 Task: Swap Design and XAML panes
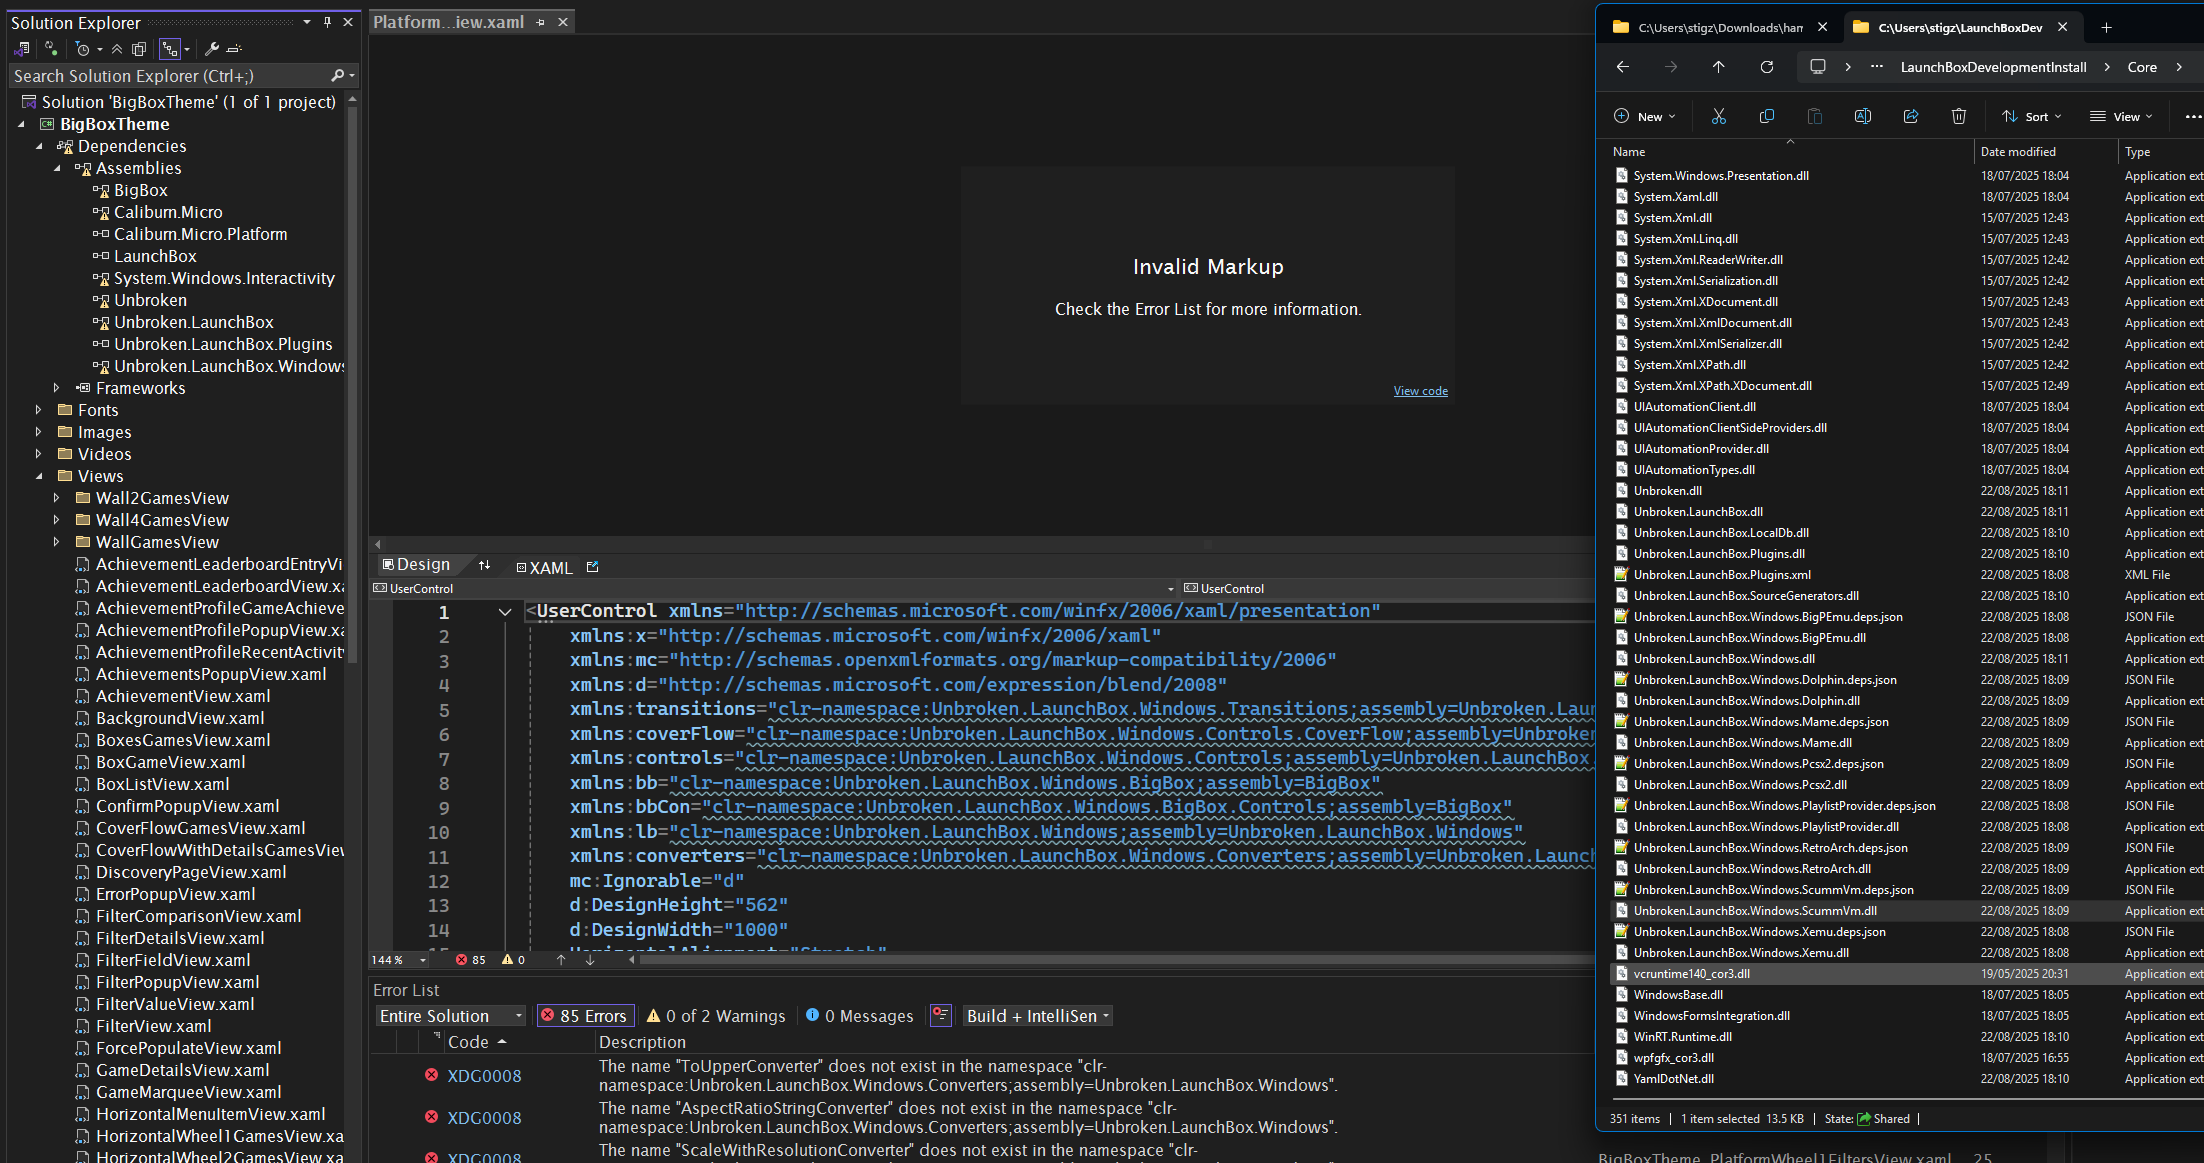(485, 566)
